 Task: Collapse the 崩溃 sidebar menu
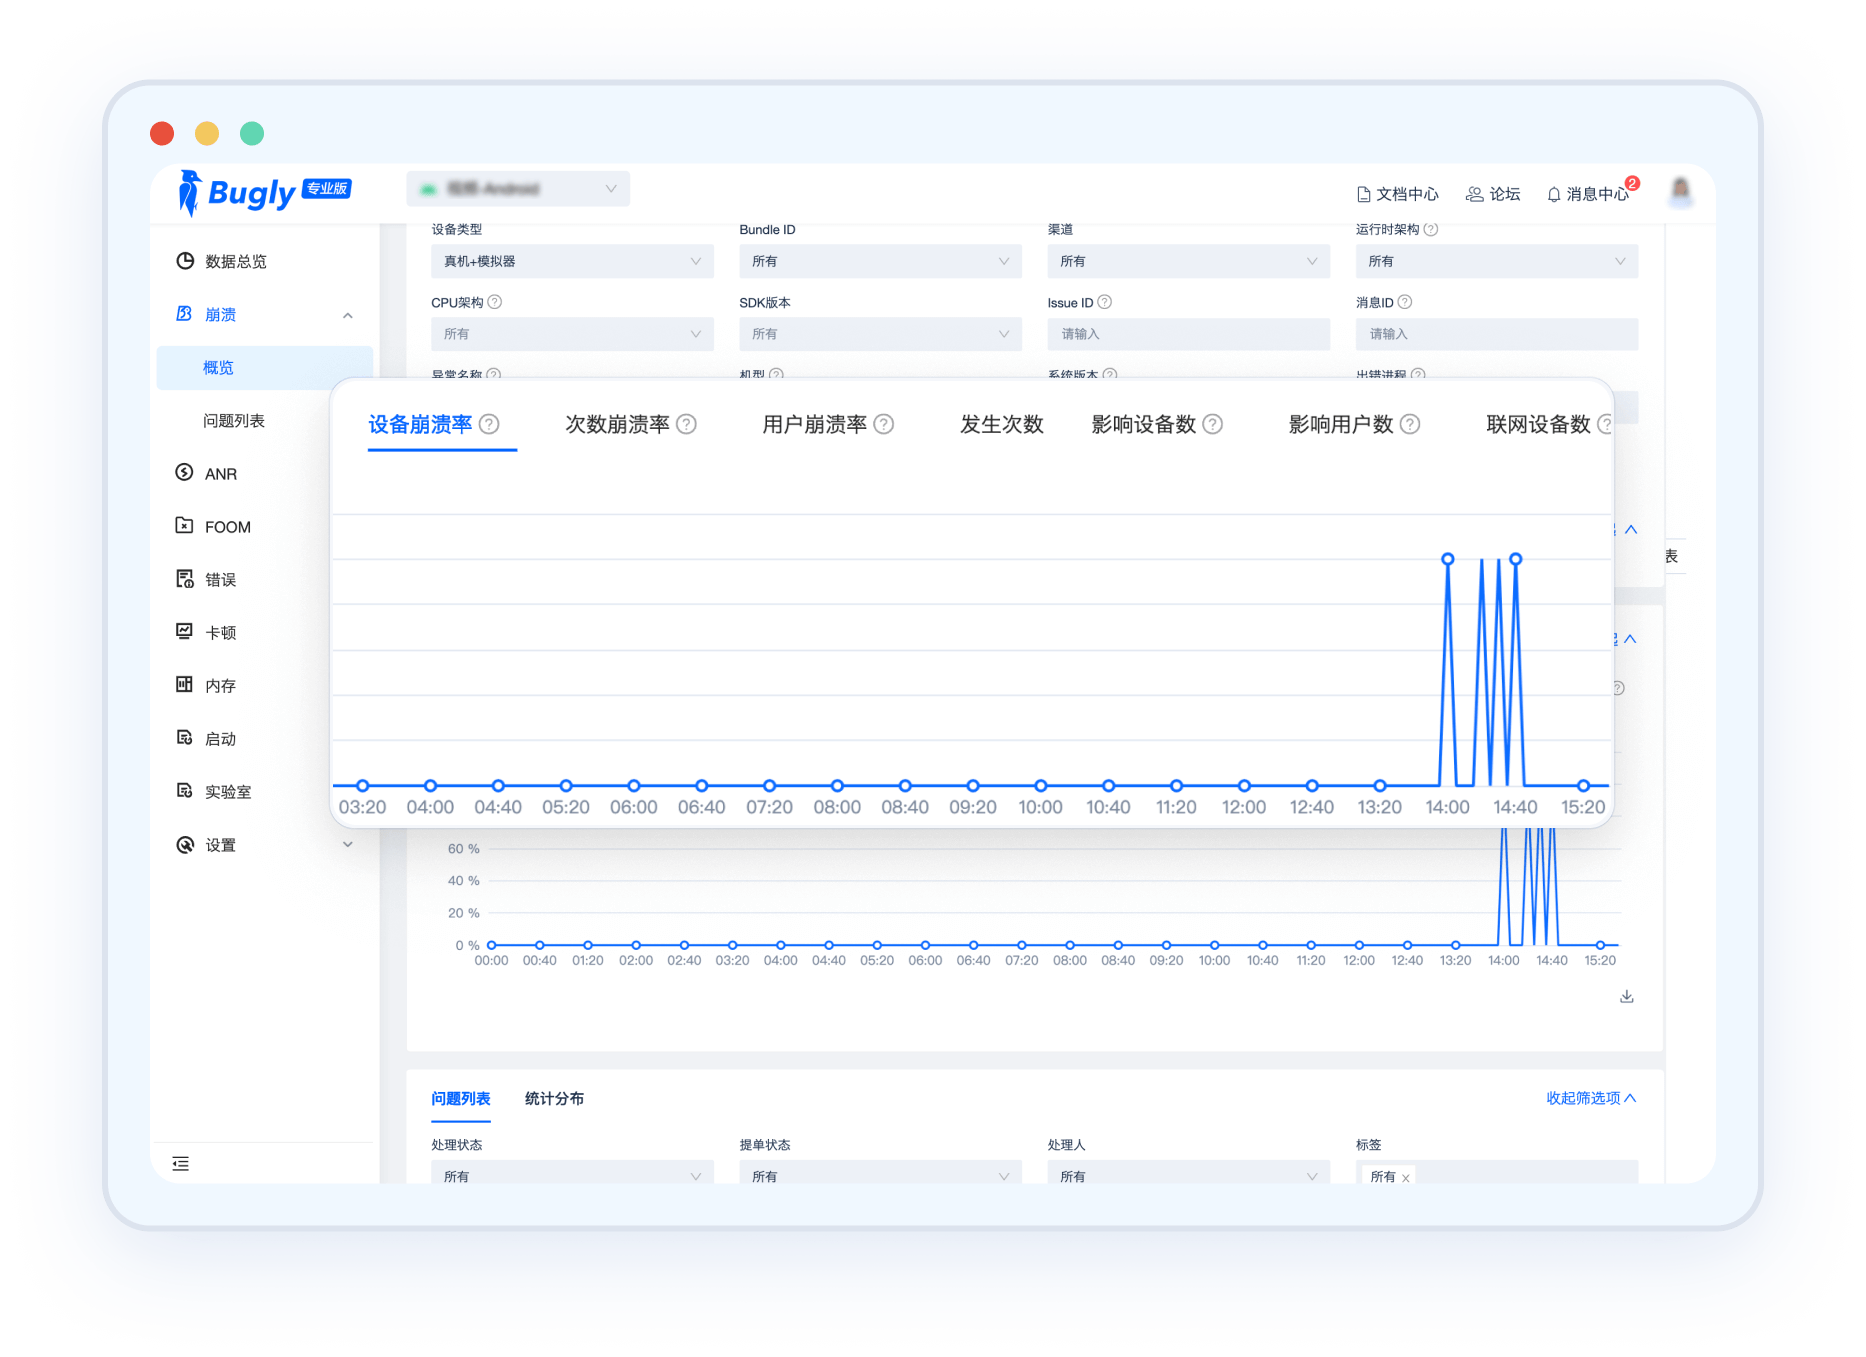tap(347, 315)
